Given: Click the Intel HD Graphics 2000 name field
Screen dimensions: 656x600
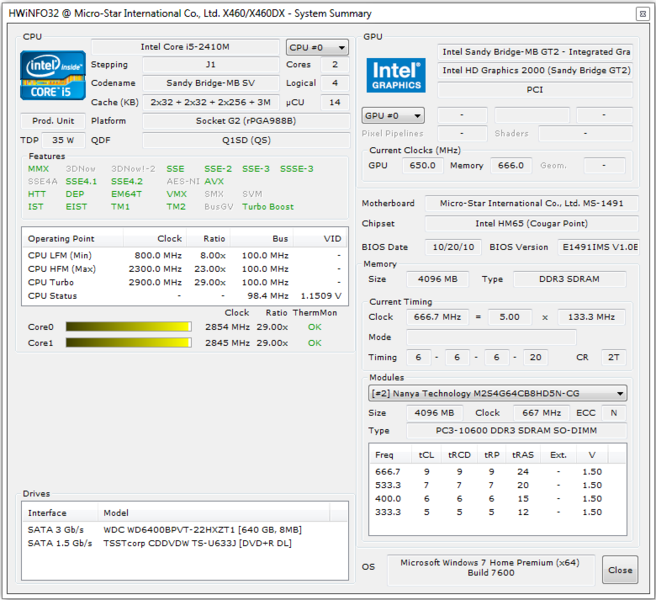Looking at the screenshot, I should pyautogui.click(x=535, y=70).
